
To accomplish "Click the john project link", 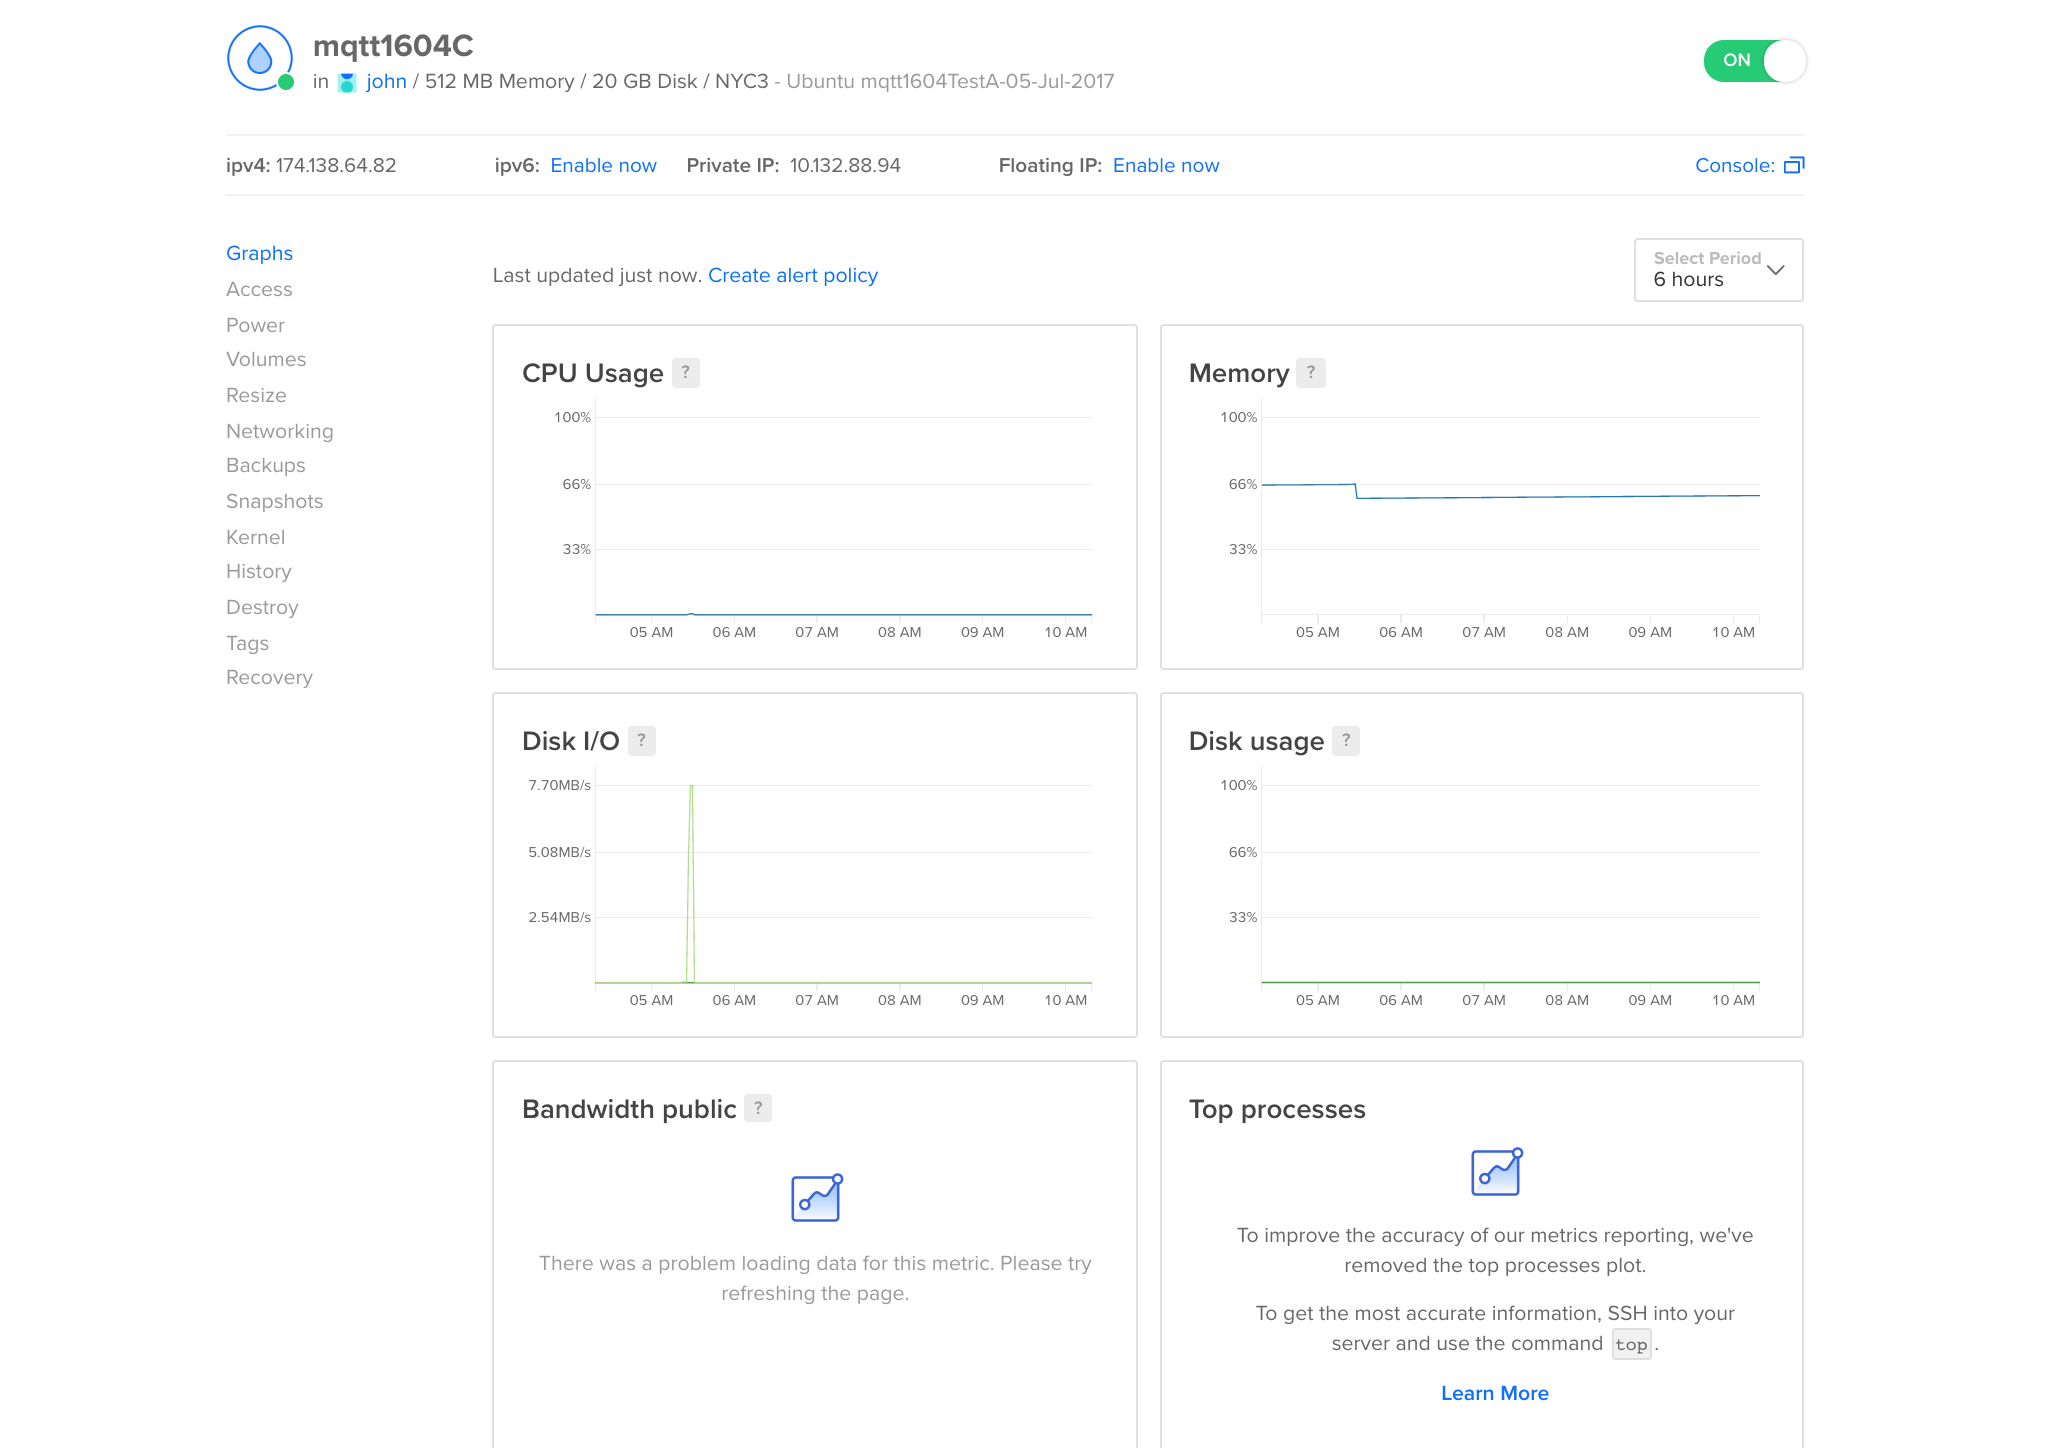I will point(386,81).
